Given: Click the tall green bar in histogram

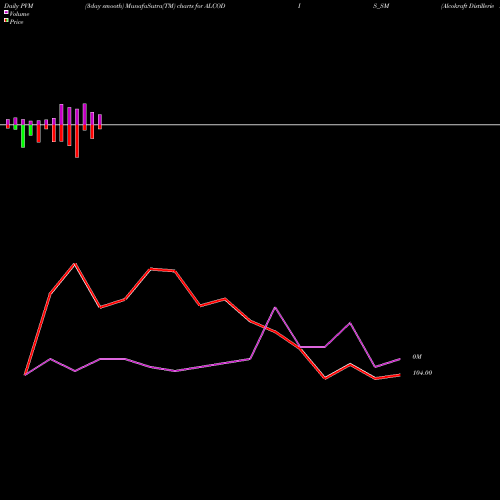Looking at the screenshot, I should coord(23,136).
